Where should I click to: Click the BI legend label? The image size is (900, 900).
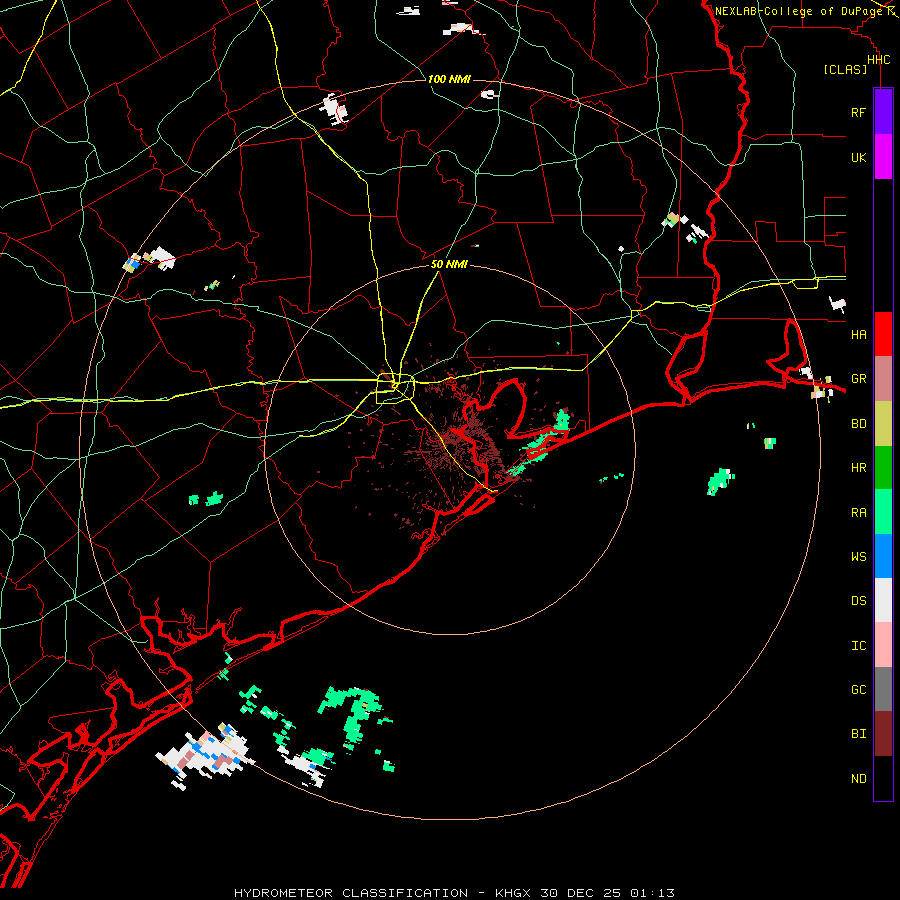point(858,734)
